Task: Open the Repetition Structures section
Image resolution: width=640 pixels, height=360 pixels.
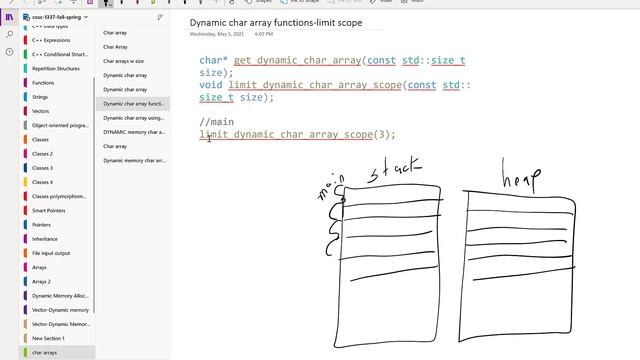Action: tap(56, 69)
